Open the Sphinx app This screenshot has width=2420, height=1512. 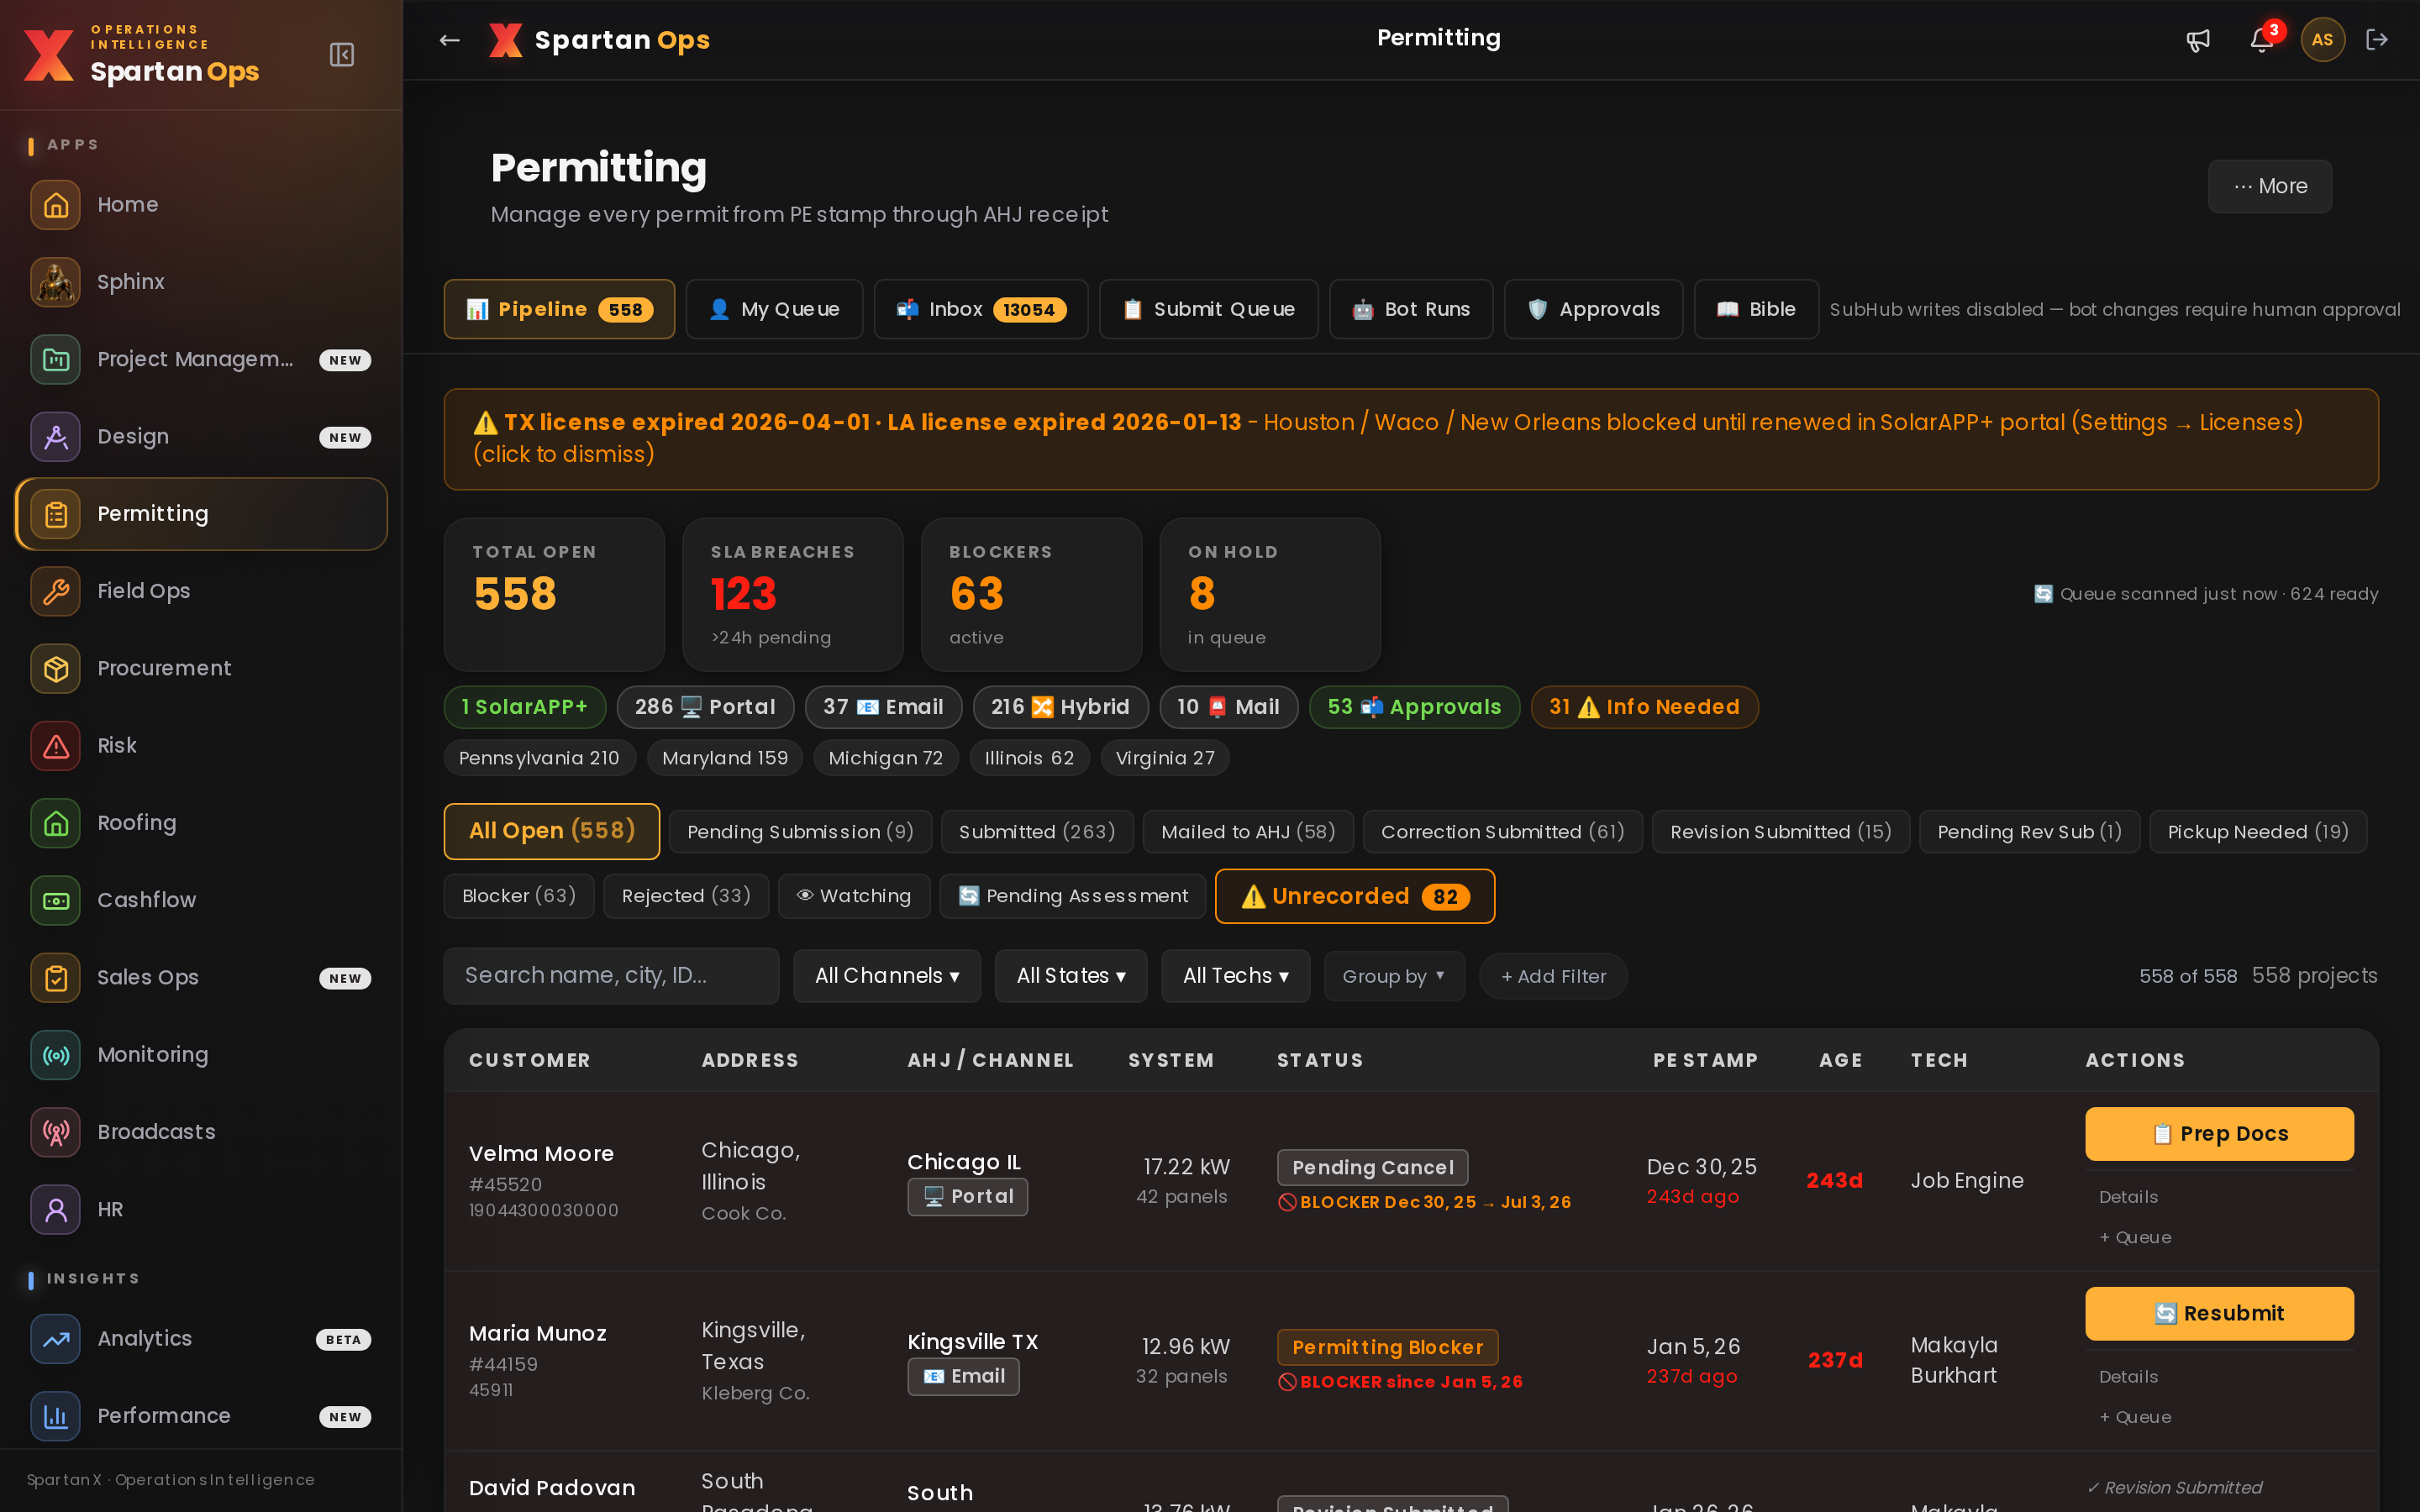(x=201, y=282)
